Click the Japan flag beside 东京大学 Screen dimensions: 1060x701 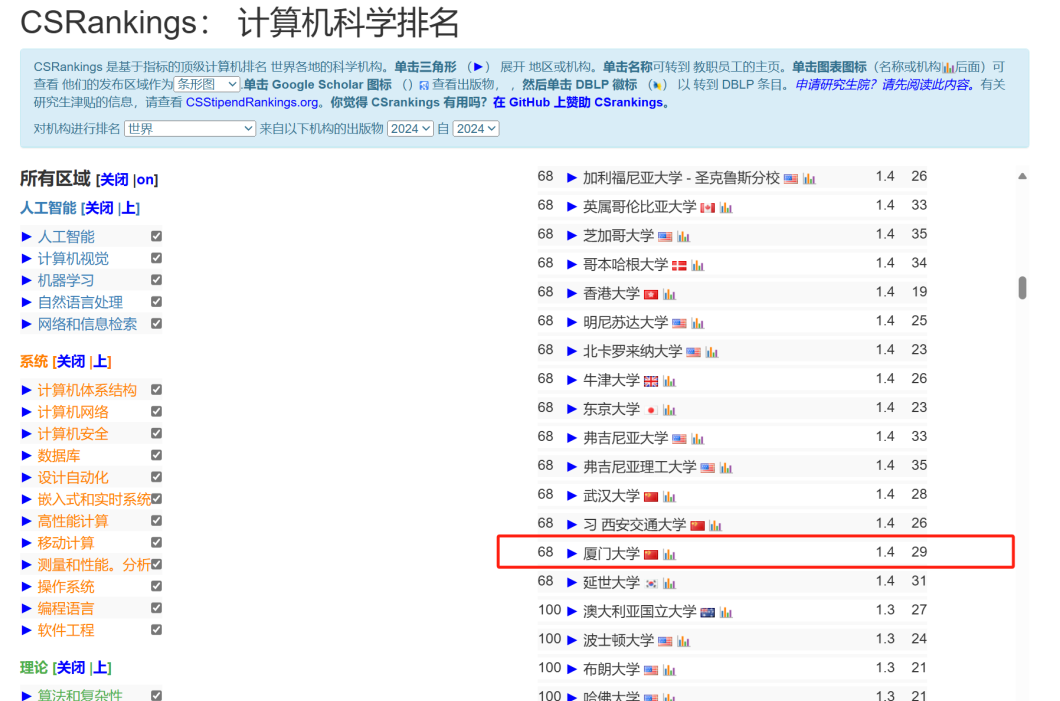[x=651, y=410]
